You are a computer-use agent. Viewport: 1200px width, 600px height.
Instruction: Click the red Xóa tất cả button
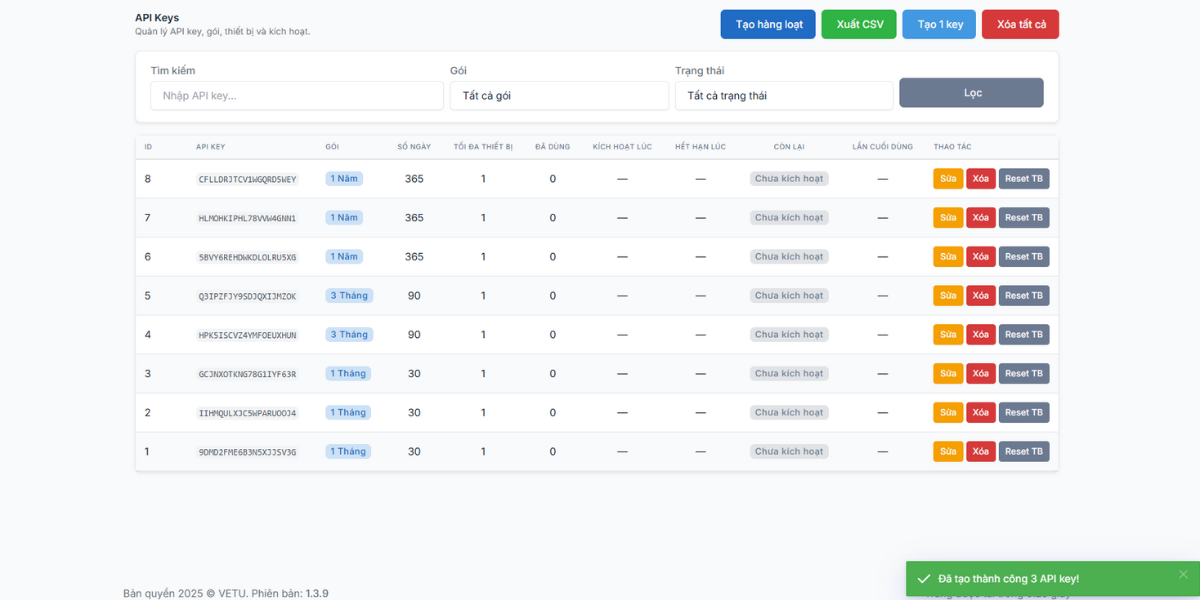click(x=1020, y=25)
